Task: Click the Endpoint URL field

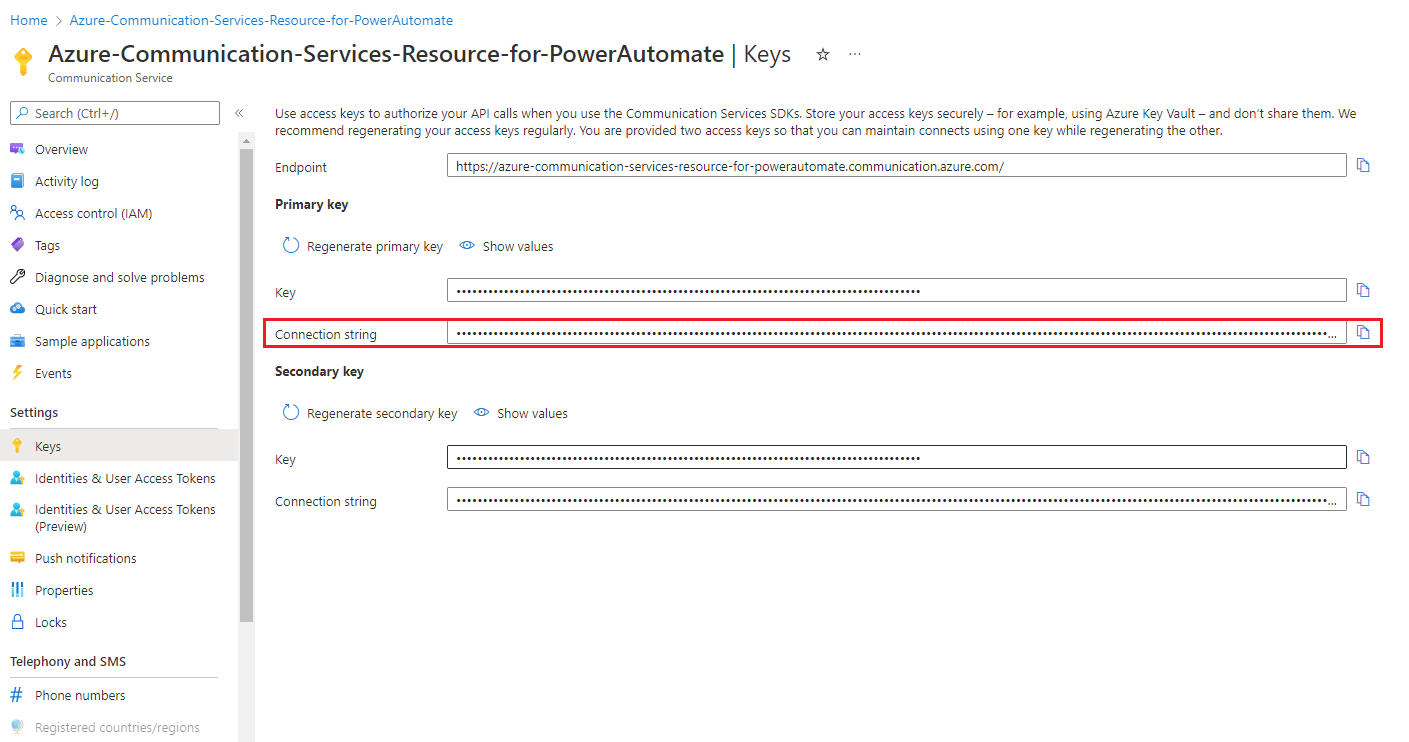Action: 897,166
